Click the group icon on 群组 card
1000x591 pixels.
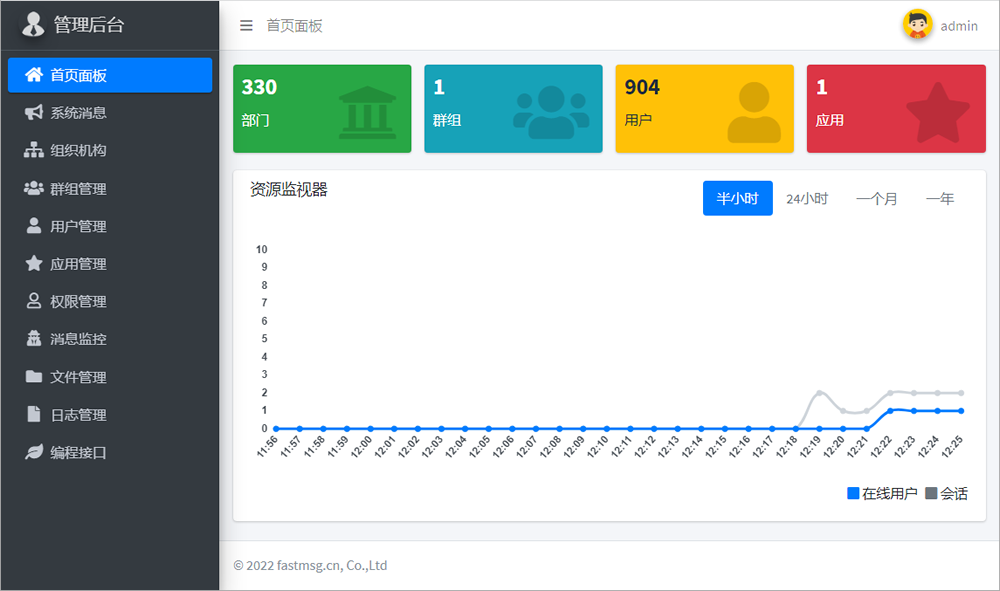(551, 112)
